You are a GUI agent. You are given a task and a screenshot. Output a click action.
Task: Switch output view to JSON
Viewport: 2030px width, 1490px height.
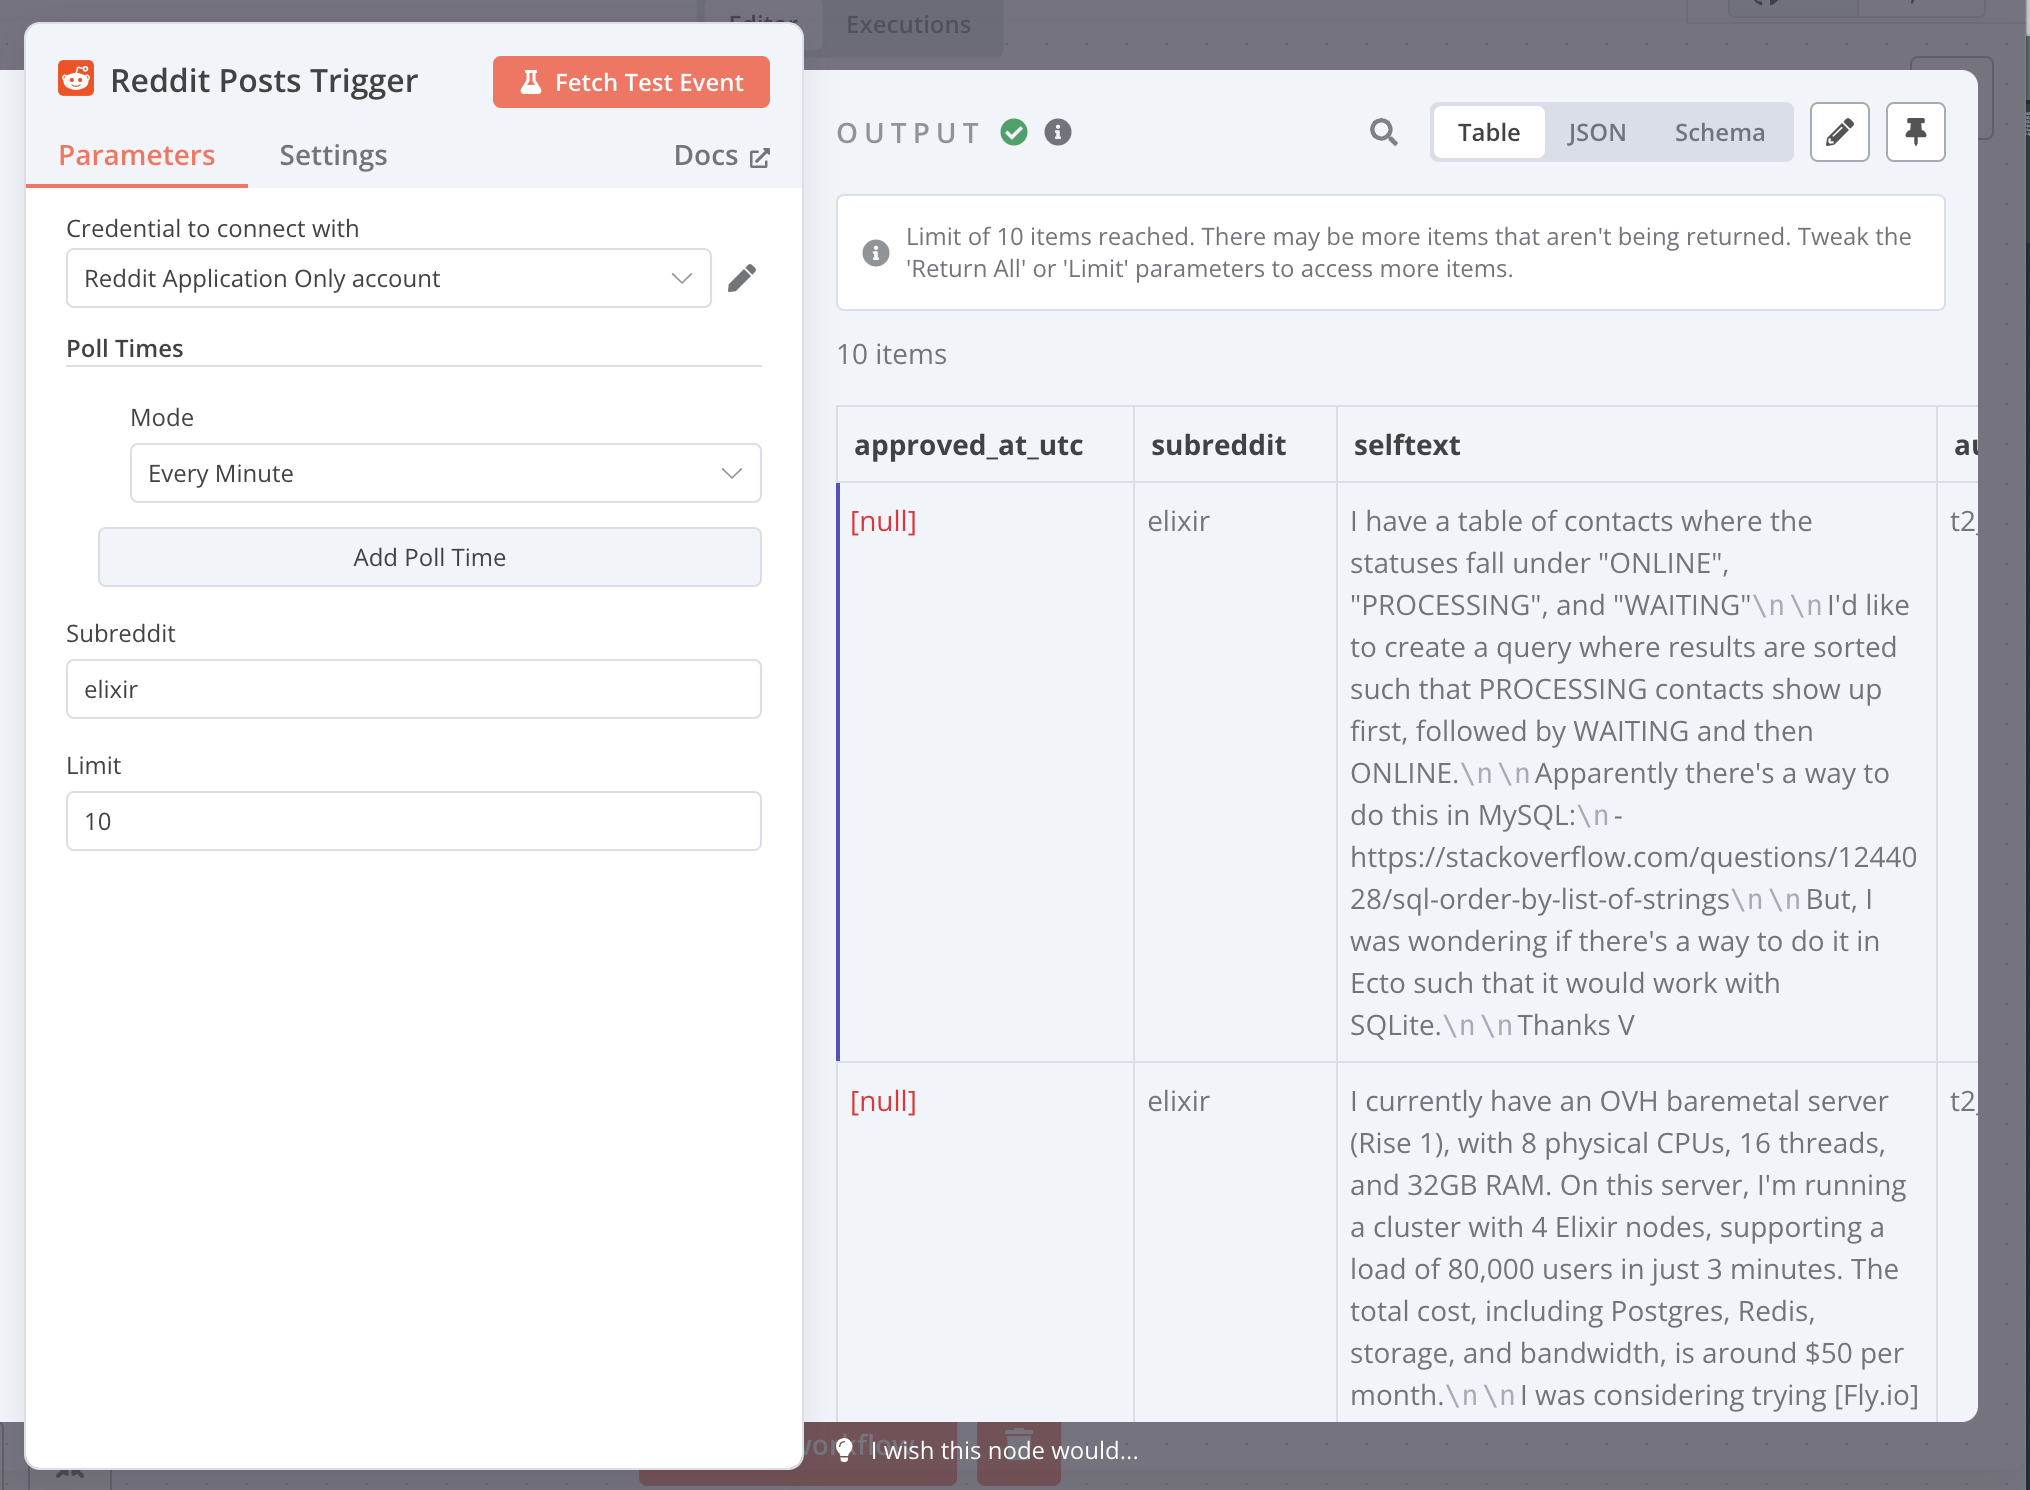[x=1596, y=132]
